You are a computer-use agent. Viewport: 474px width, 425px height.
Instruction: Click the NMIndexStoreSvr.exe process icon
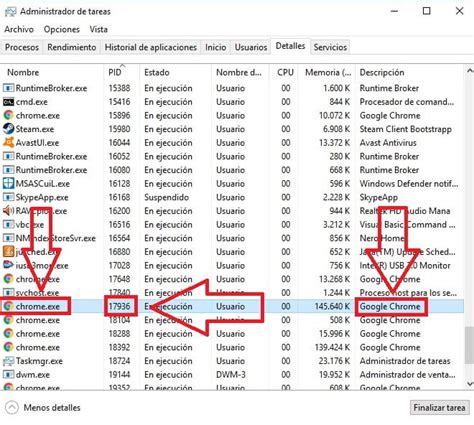coord(8,238)
